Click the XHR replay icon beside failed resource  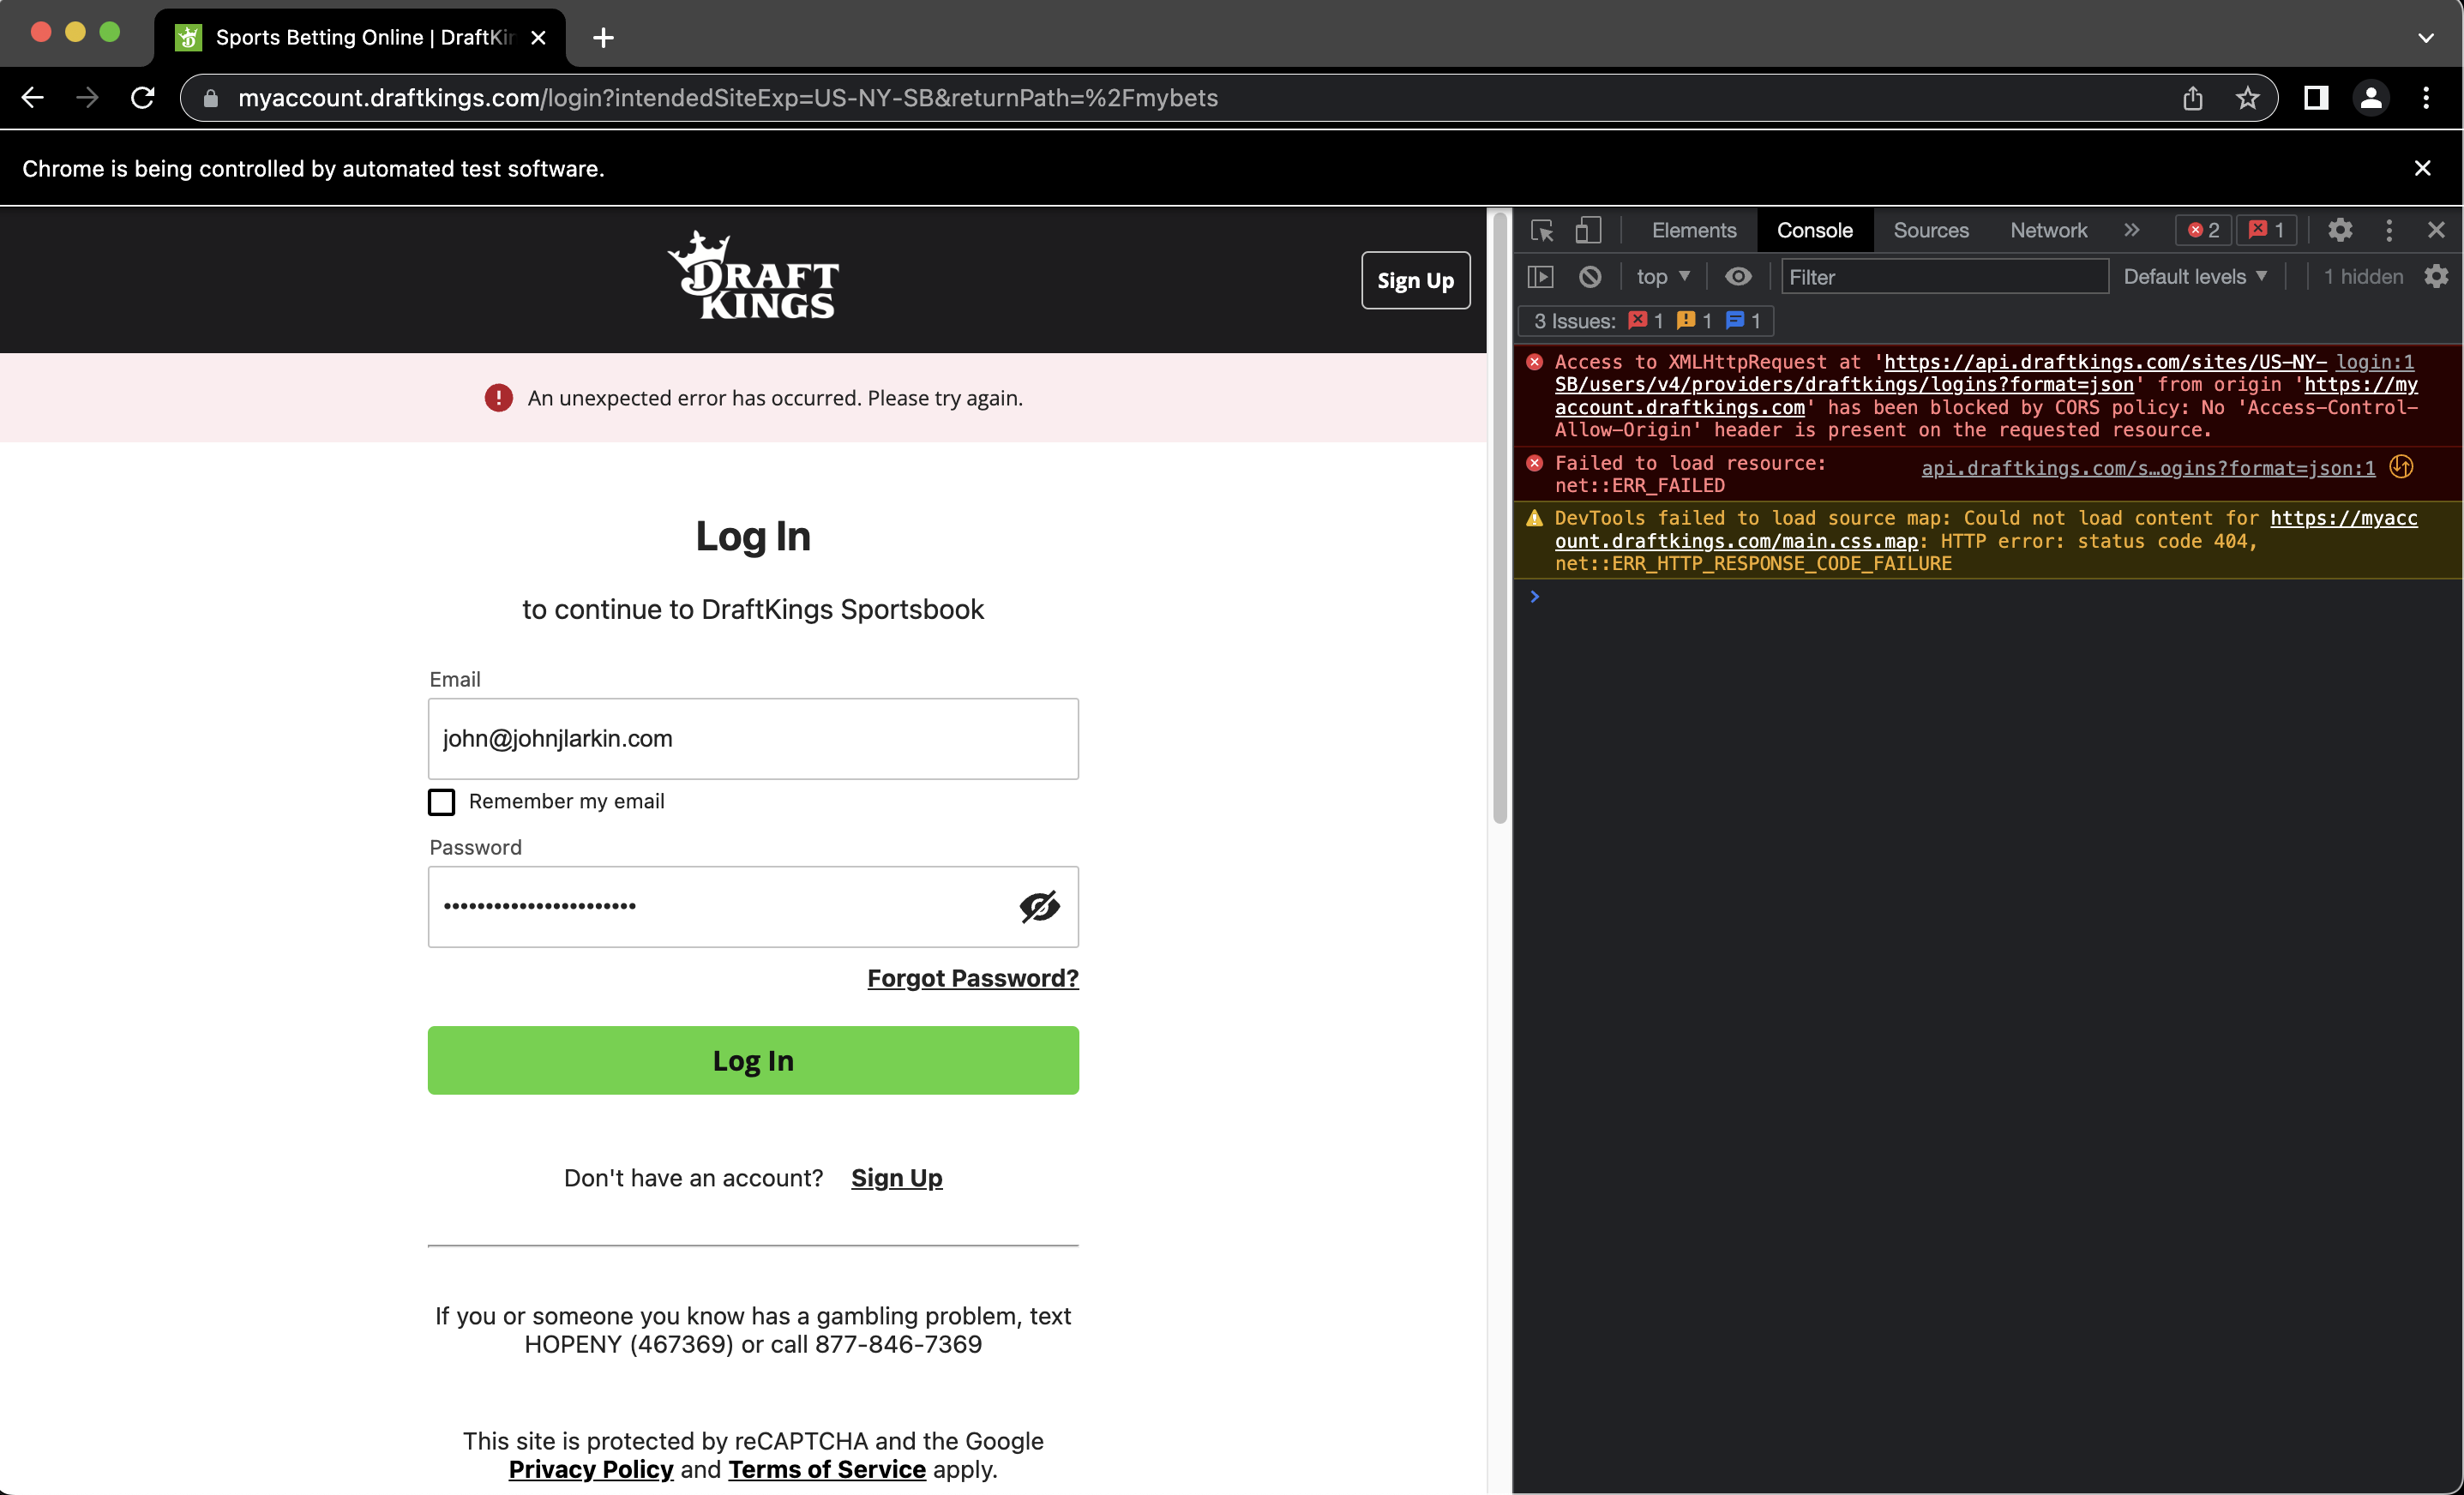tap(2401, 467)
